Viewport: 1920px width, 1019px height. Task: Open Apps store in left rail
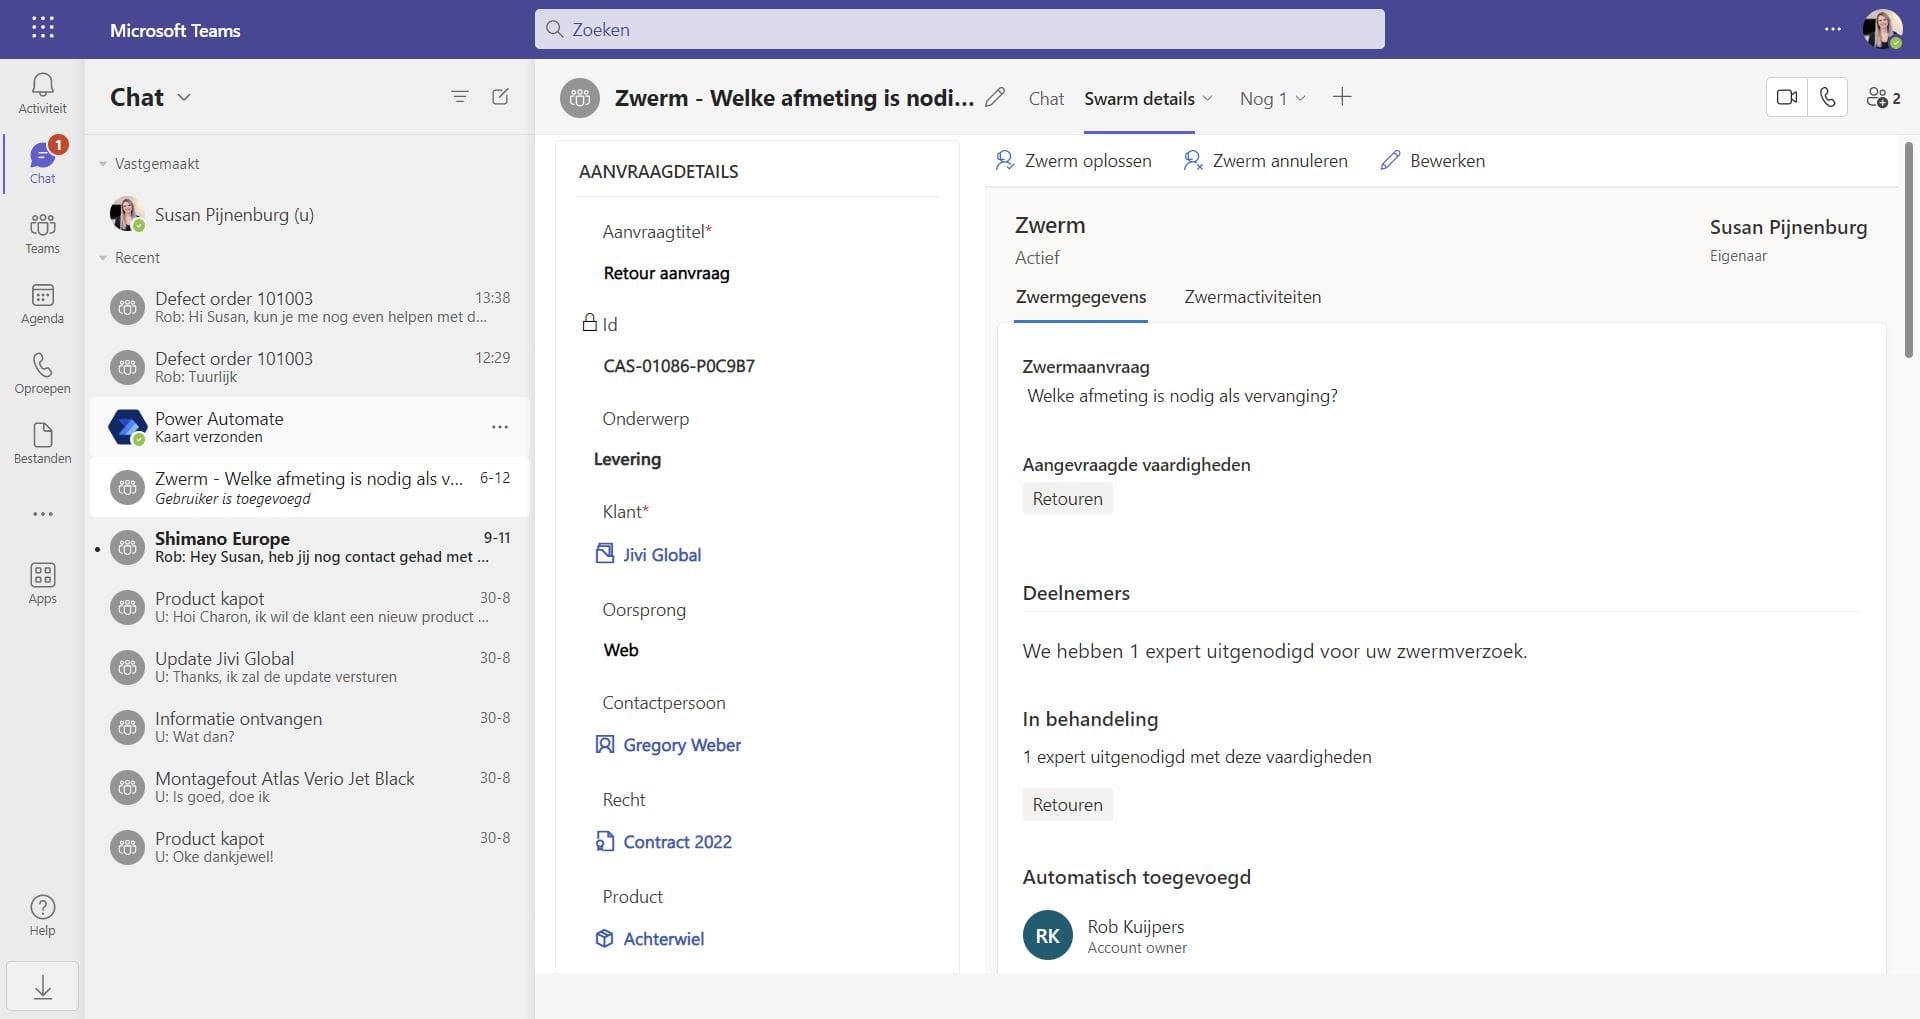(x=42, y=583)
